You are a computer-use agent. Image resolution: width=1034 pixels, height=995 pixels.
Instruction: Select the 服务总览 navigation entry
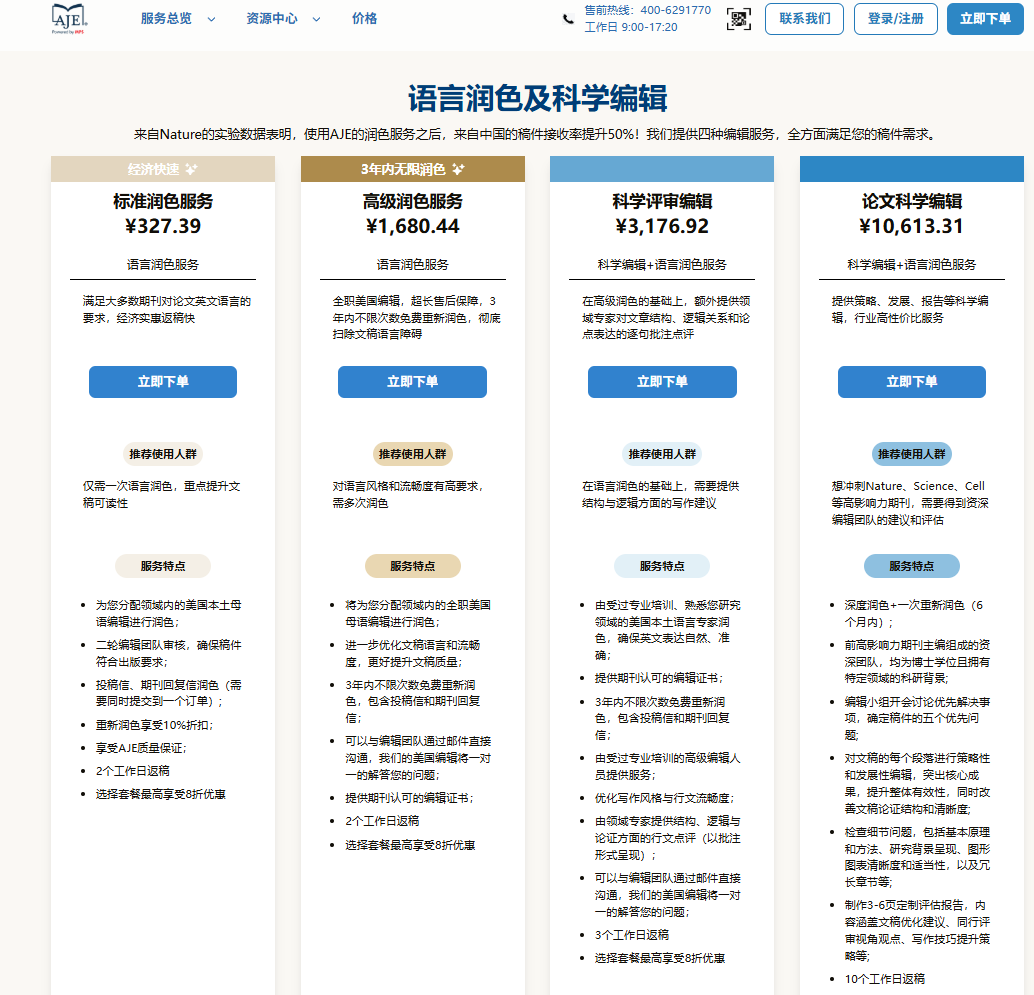point(167,18)
